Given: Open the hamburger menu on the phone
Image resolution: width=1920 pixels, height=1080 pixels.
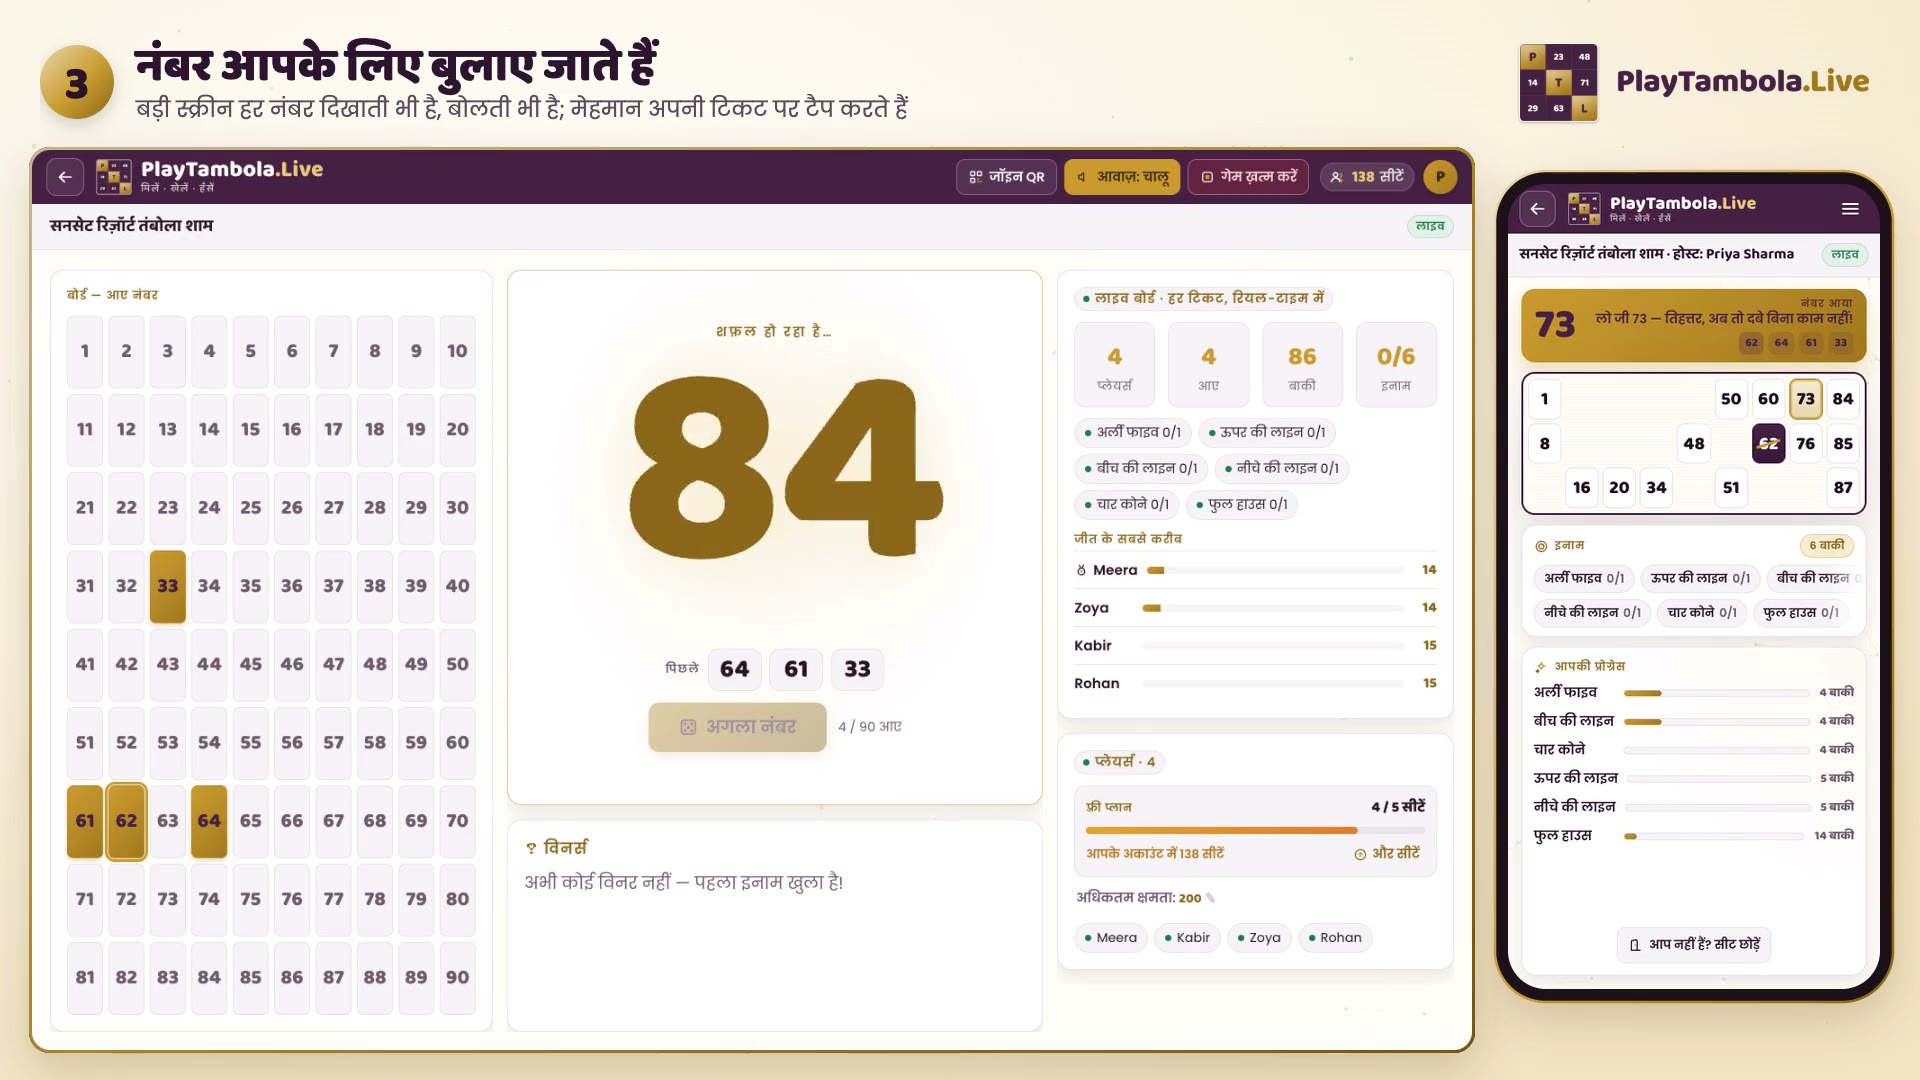Looking at the screenshot, I should [x=1850, y=209].
